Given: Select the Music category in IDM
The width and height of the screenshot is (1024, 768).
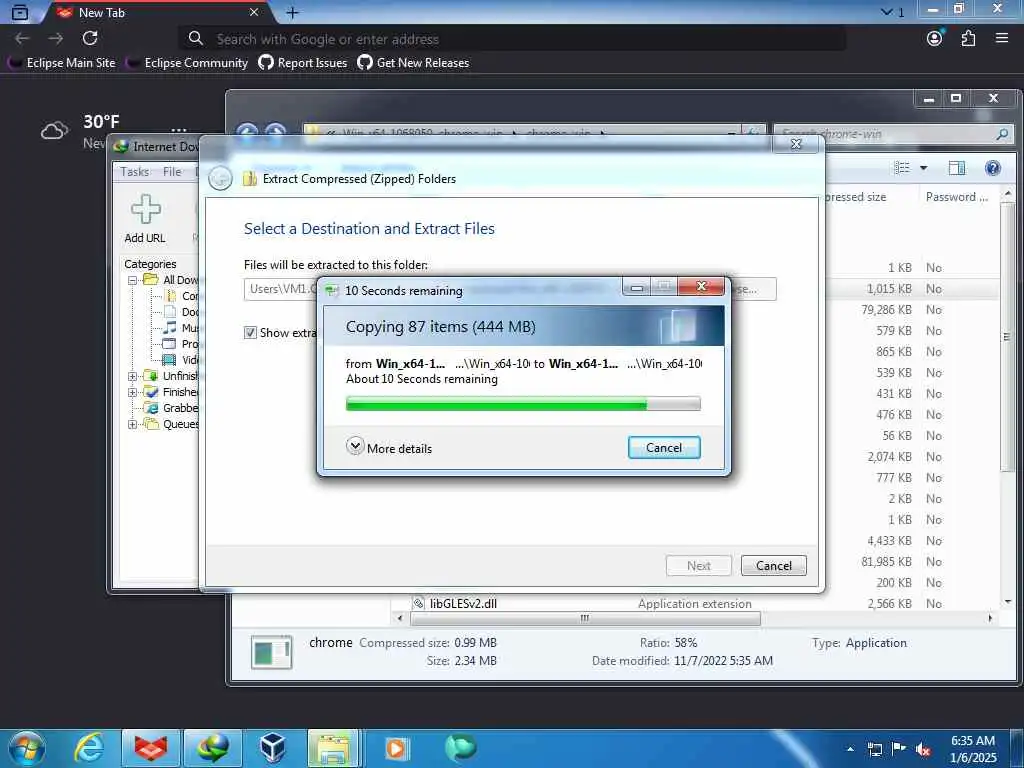Looking at the screenshot, I should point(182,328).
